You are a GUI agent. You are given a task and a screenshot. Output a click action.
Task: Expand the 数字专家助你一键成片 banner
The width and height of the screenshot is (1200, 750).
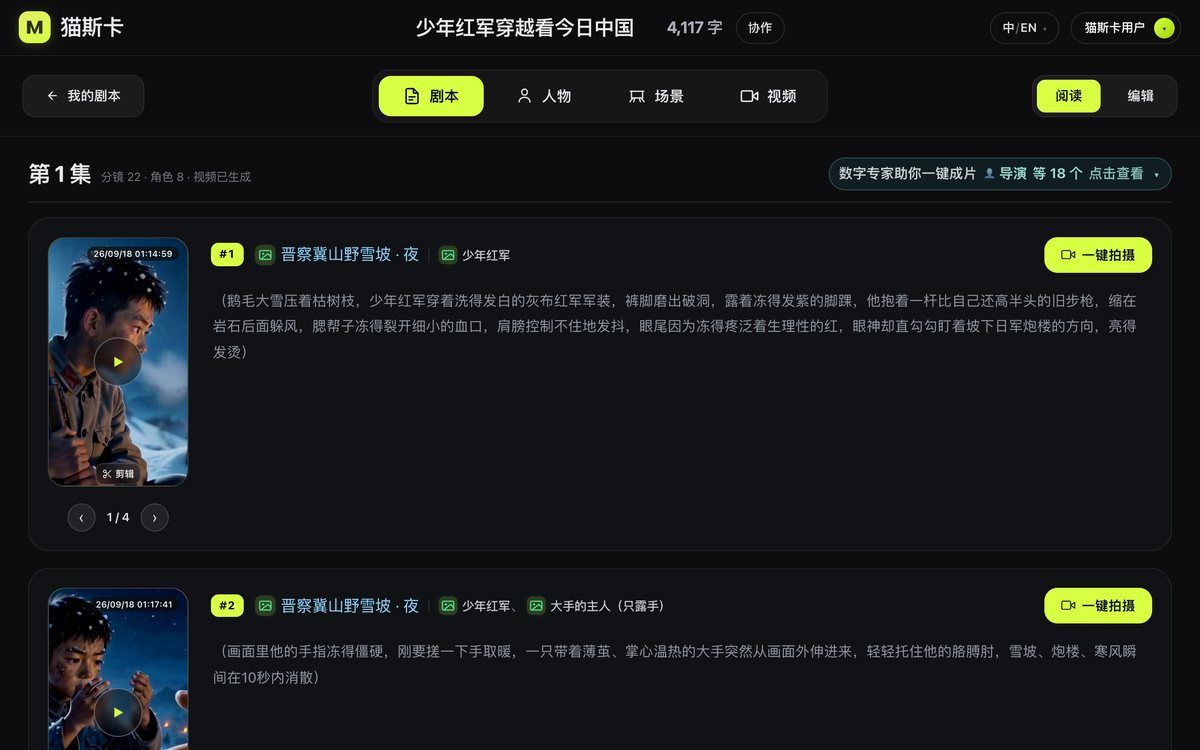[1000, 174]
